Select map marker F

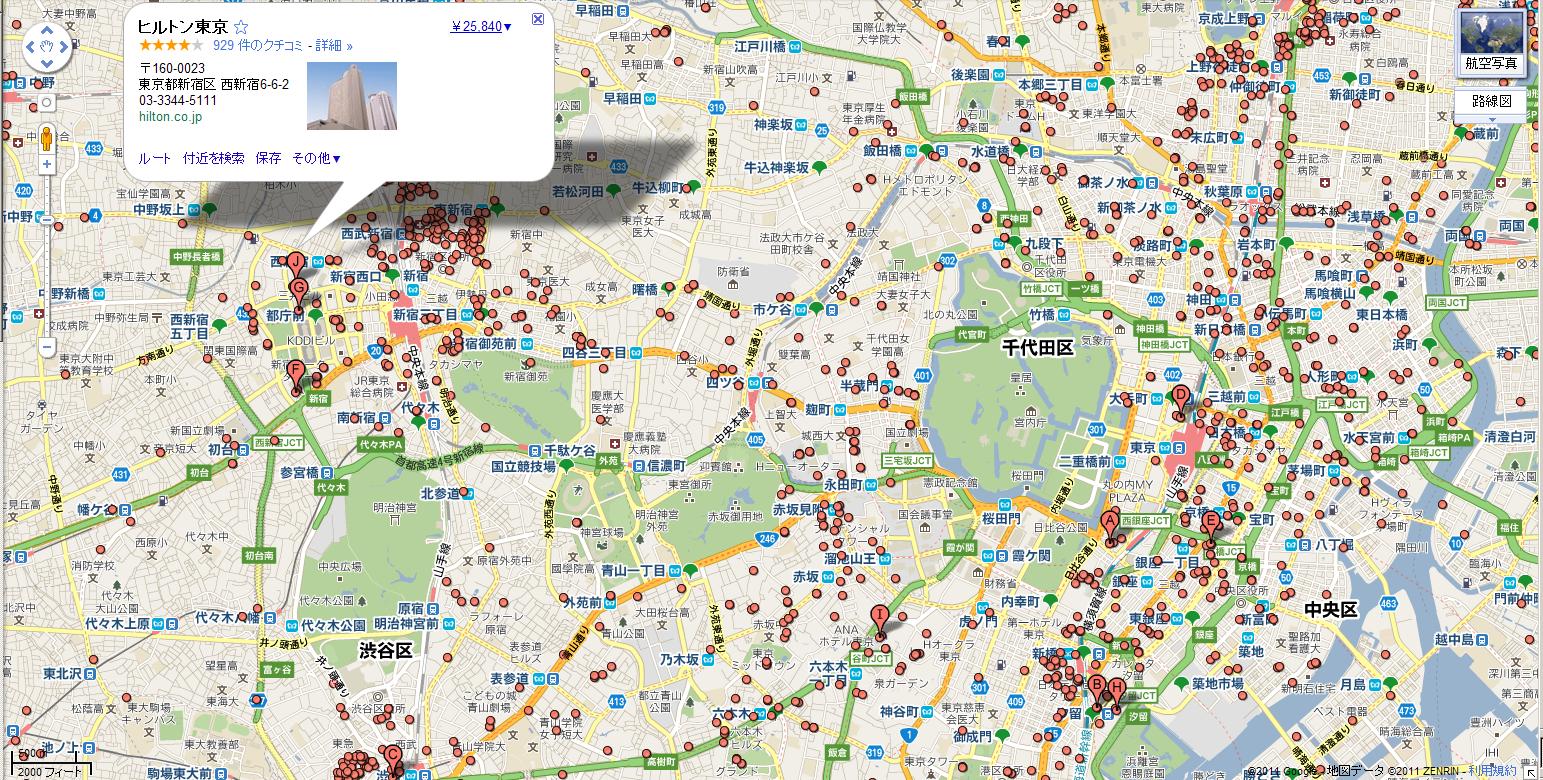click(x=295, y=376)
